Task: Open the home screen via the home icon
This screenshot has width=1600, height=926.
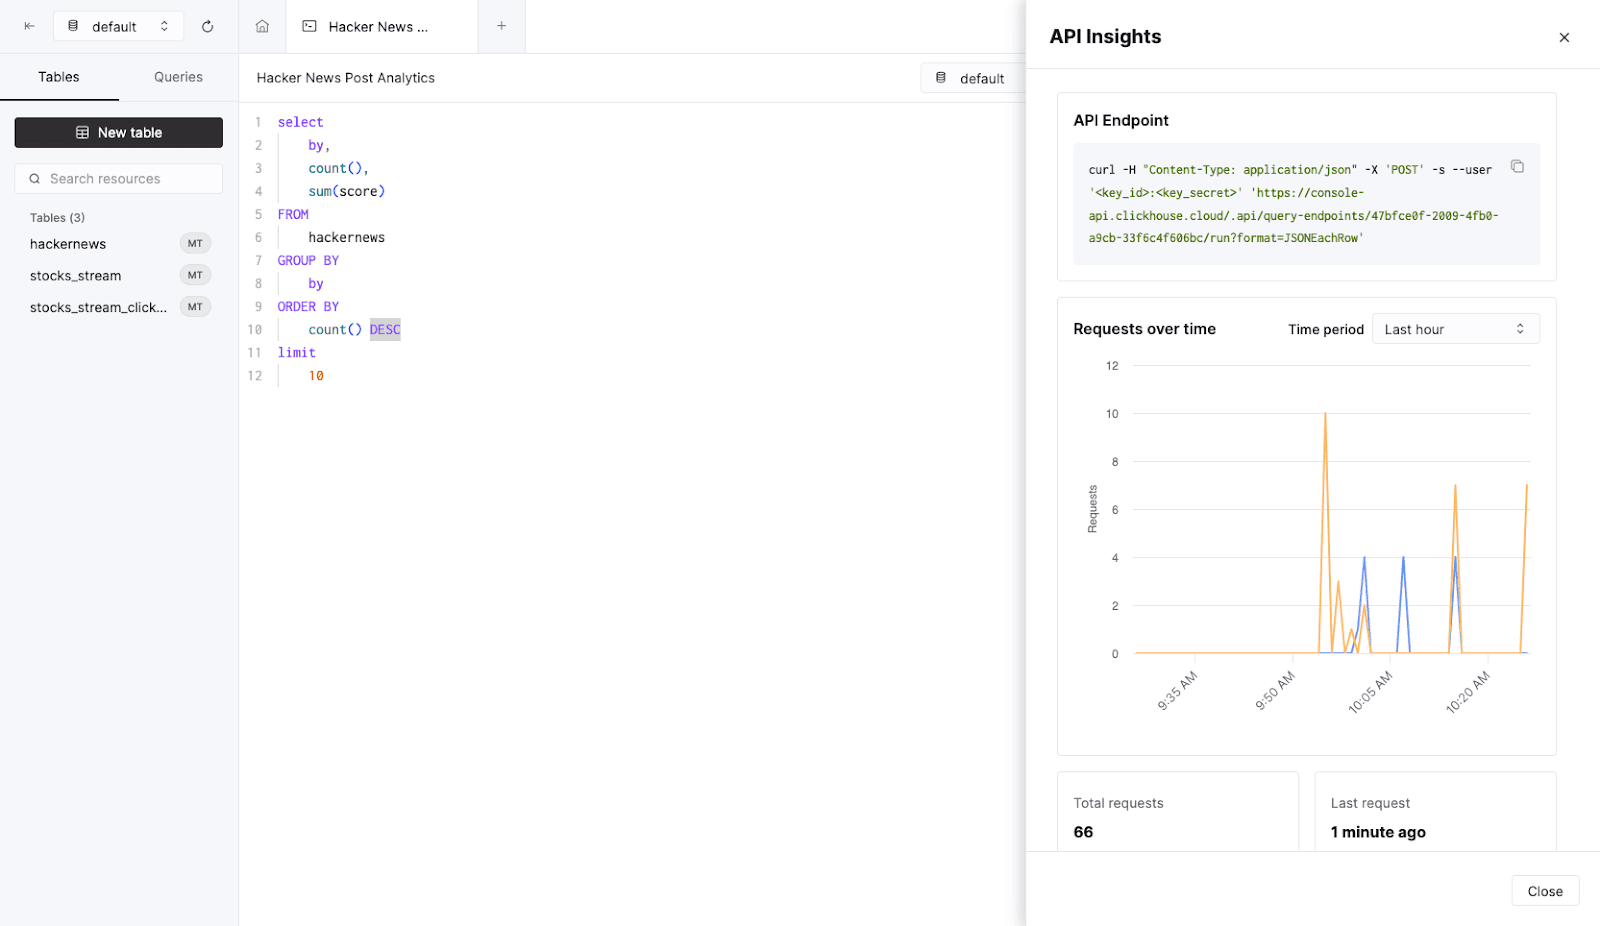Action: click(262, 26)
